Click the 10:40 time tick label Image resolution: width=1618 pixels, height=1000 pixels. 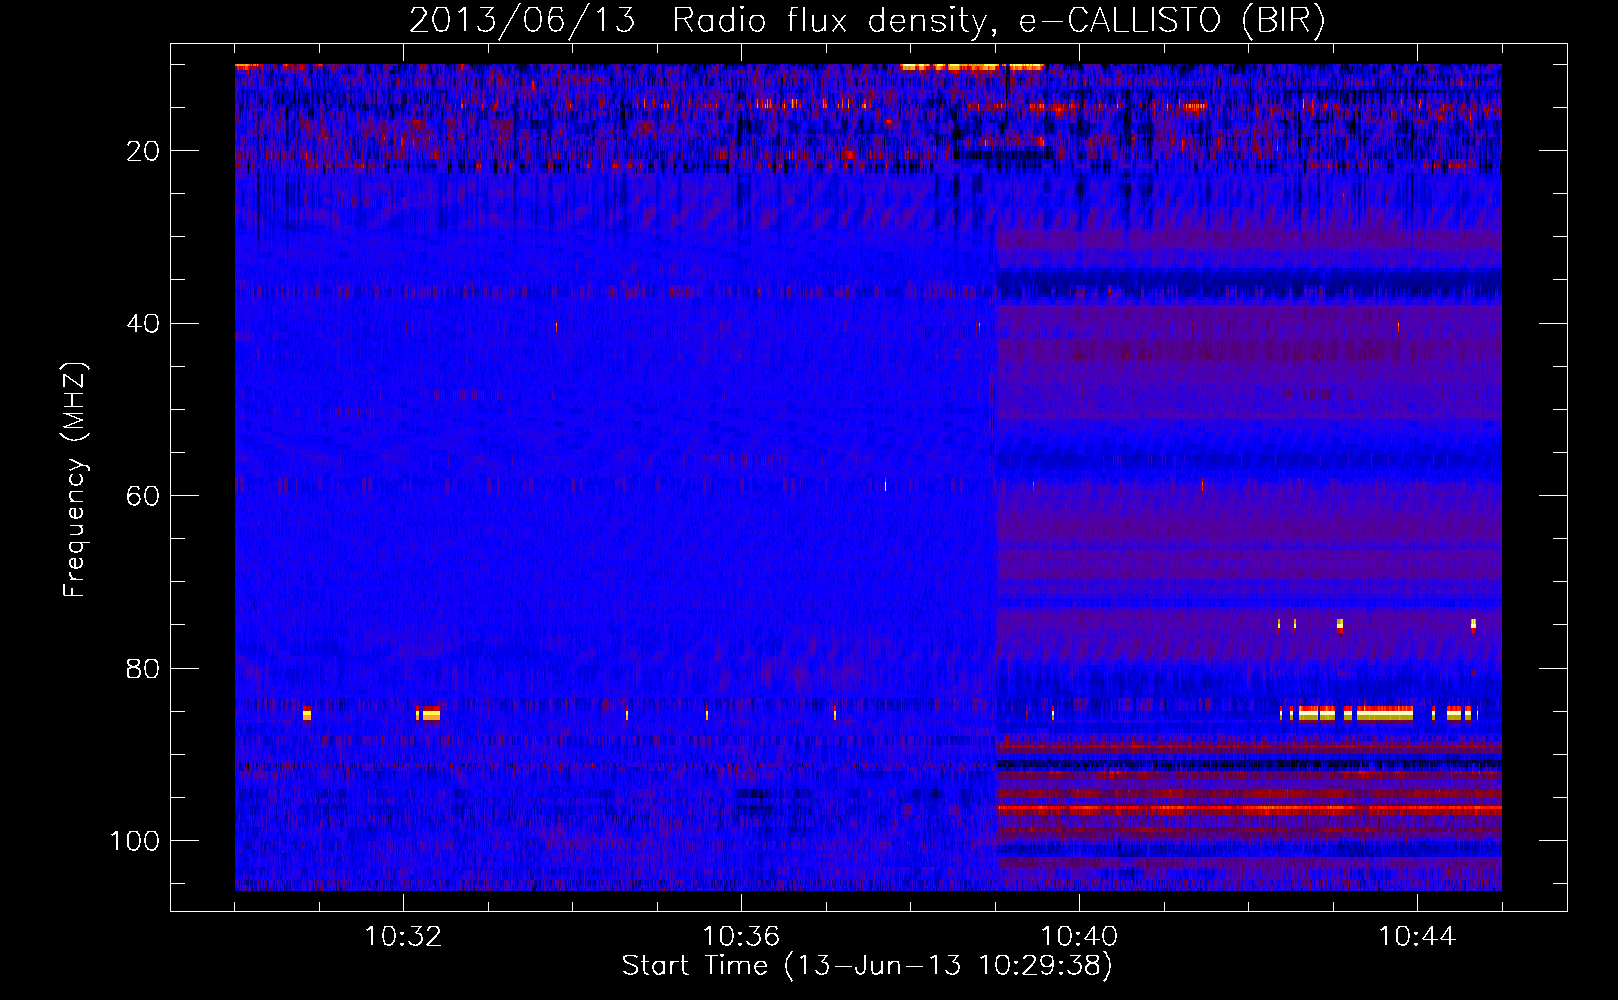pos(1079,937)
